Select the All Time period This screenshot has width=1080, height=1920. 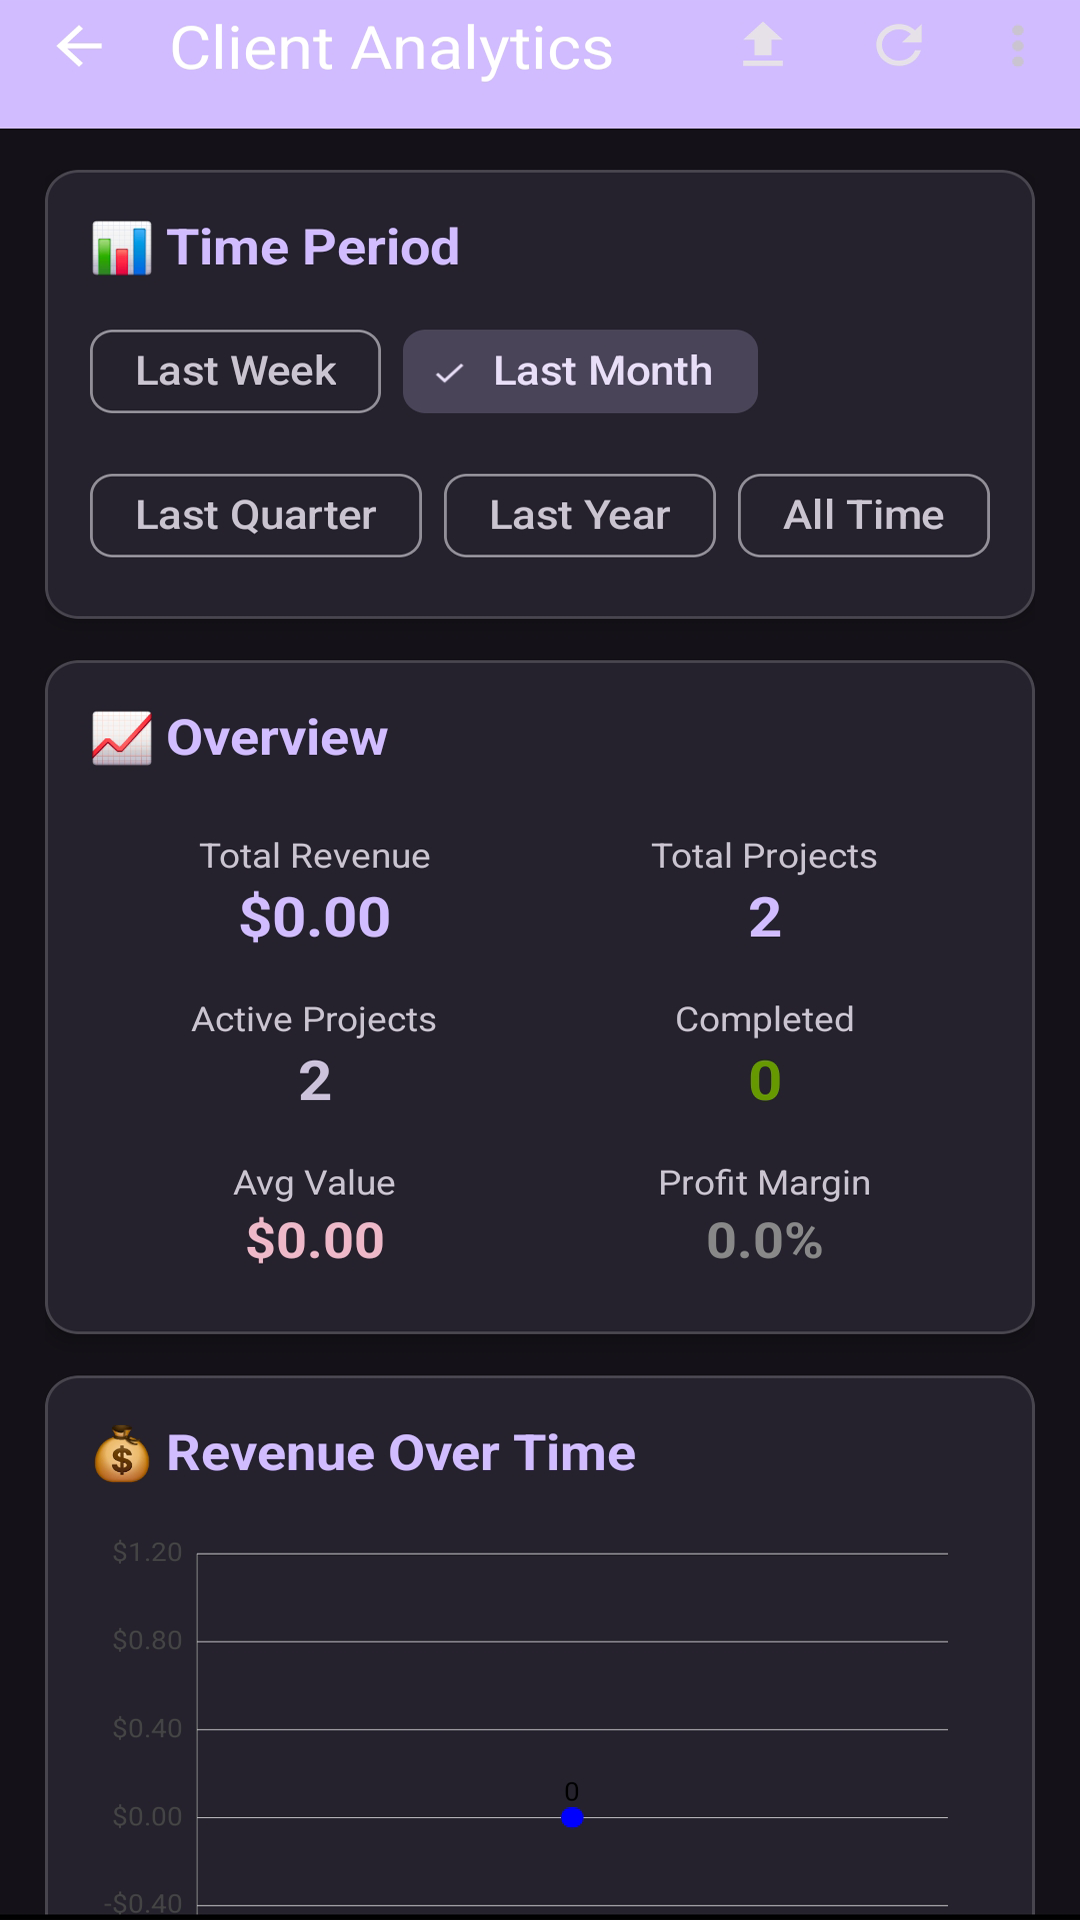tap(863, 515)
